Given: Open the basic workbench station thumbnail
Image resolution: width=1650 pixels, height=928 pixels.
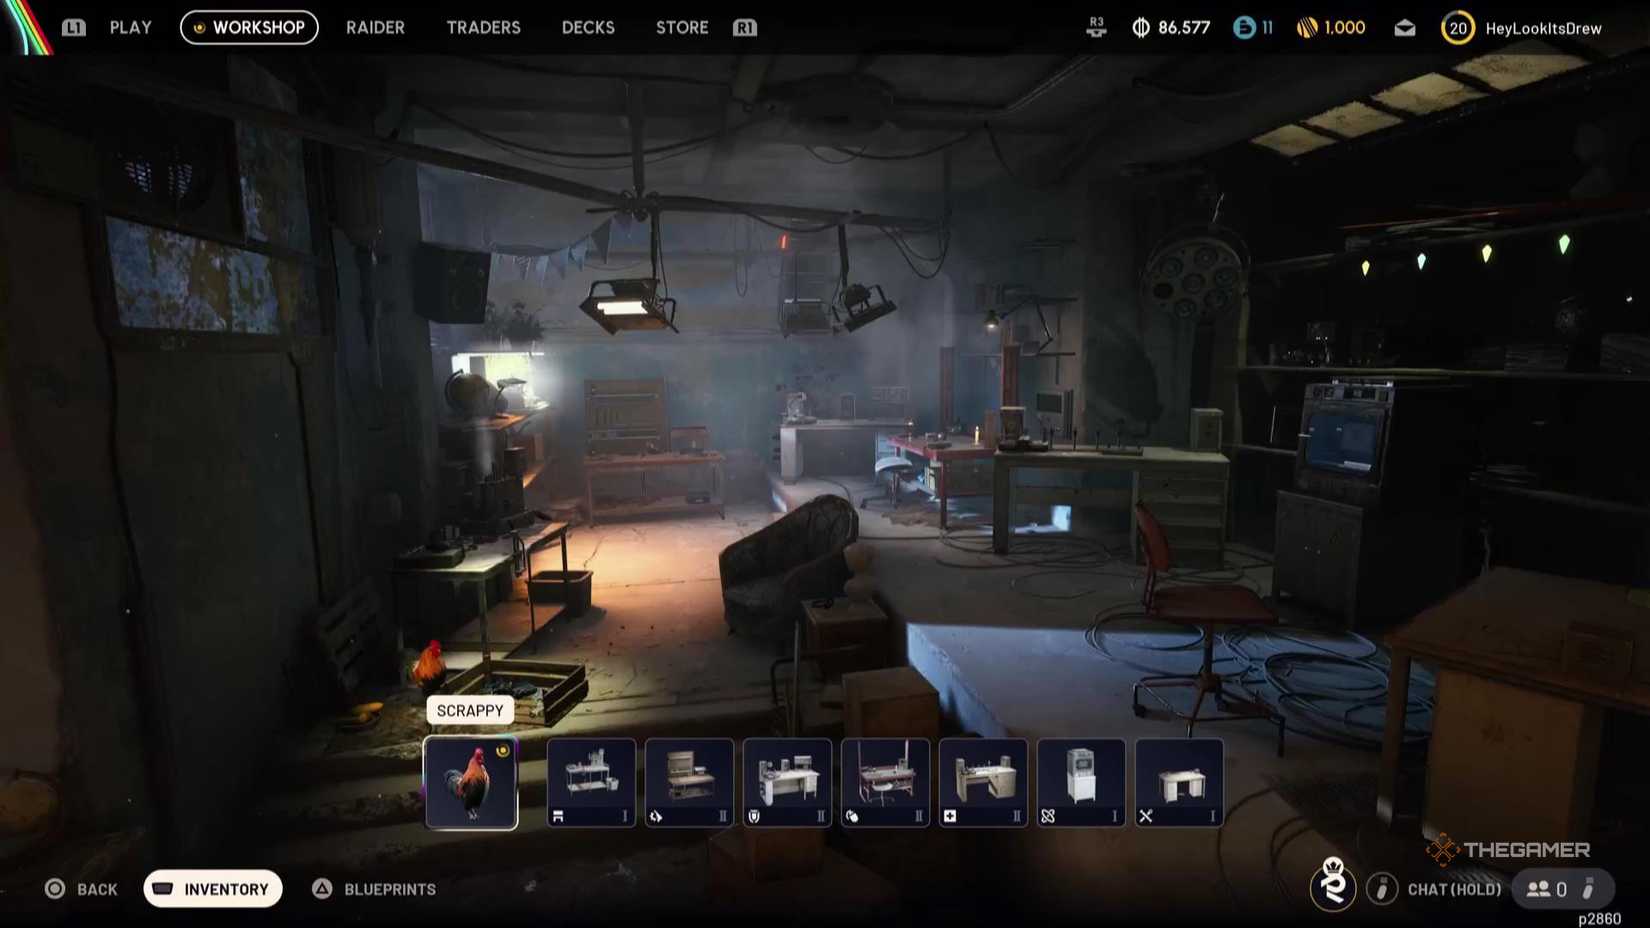Looking at the screenshot, I should click(591, 782).
